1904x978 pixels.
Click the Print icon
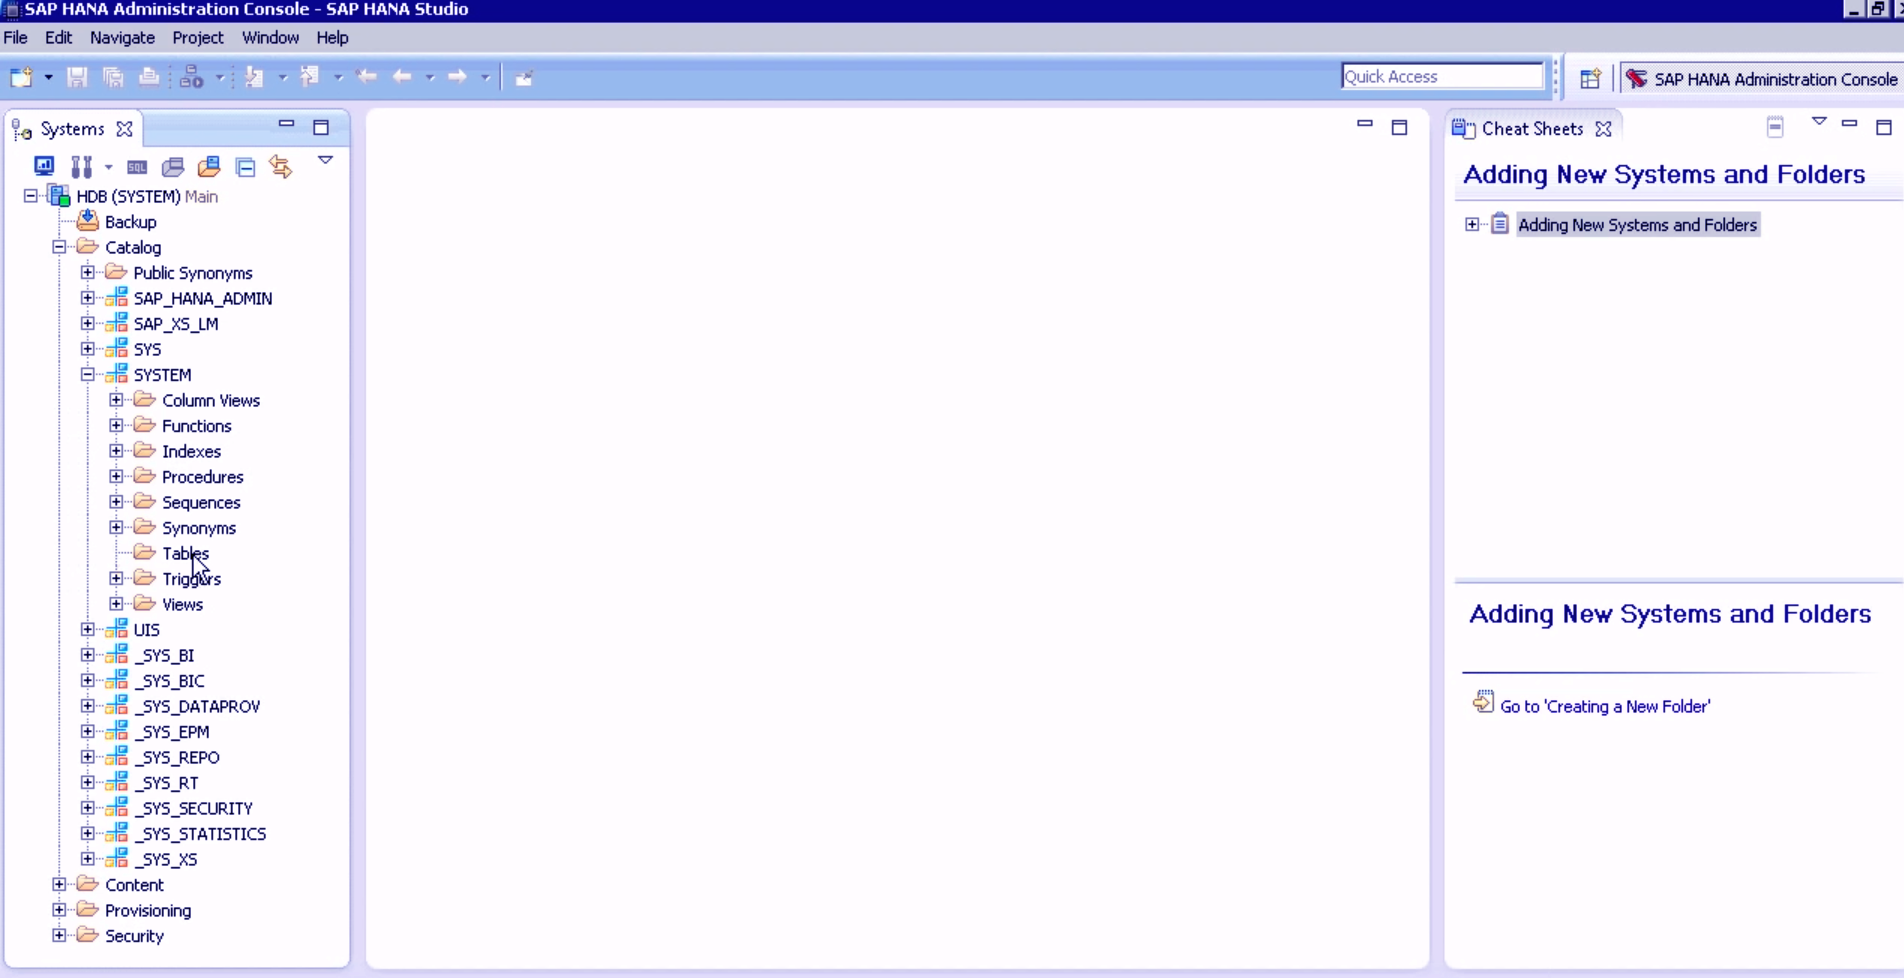pyautogui.click(x=148, y=76)
